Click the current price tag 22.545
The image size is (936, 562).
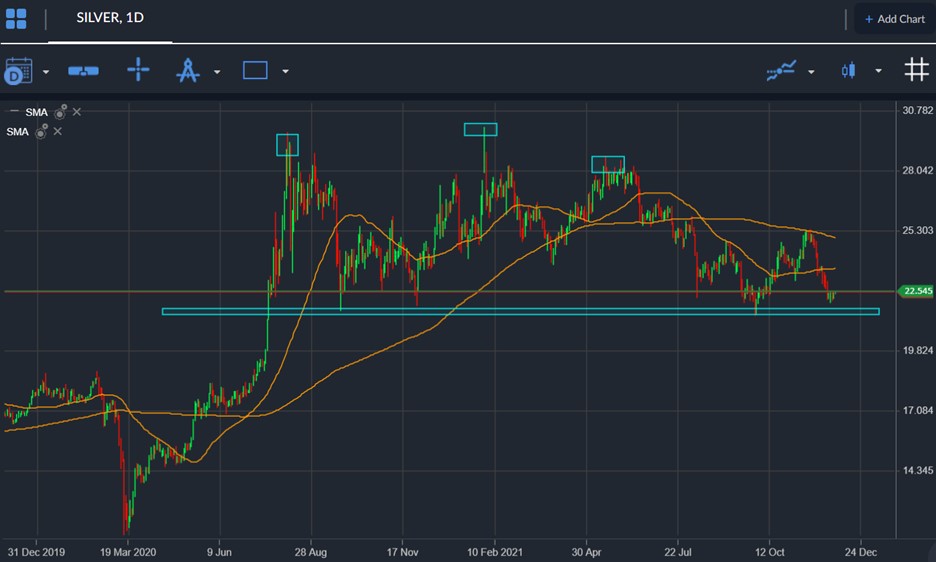(x=916, y=291)
